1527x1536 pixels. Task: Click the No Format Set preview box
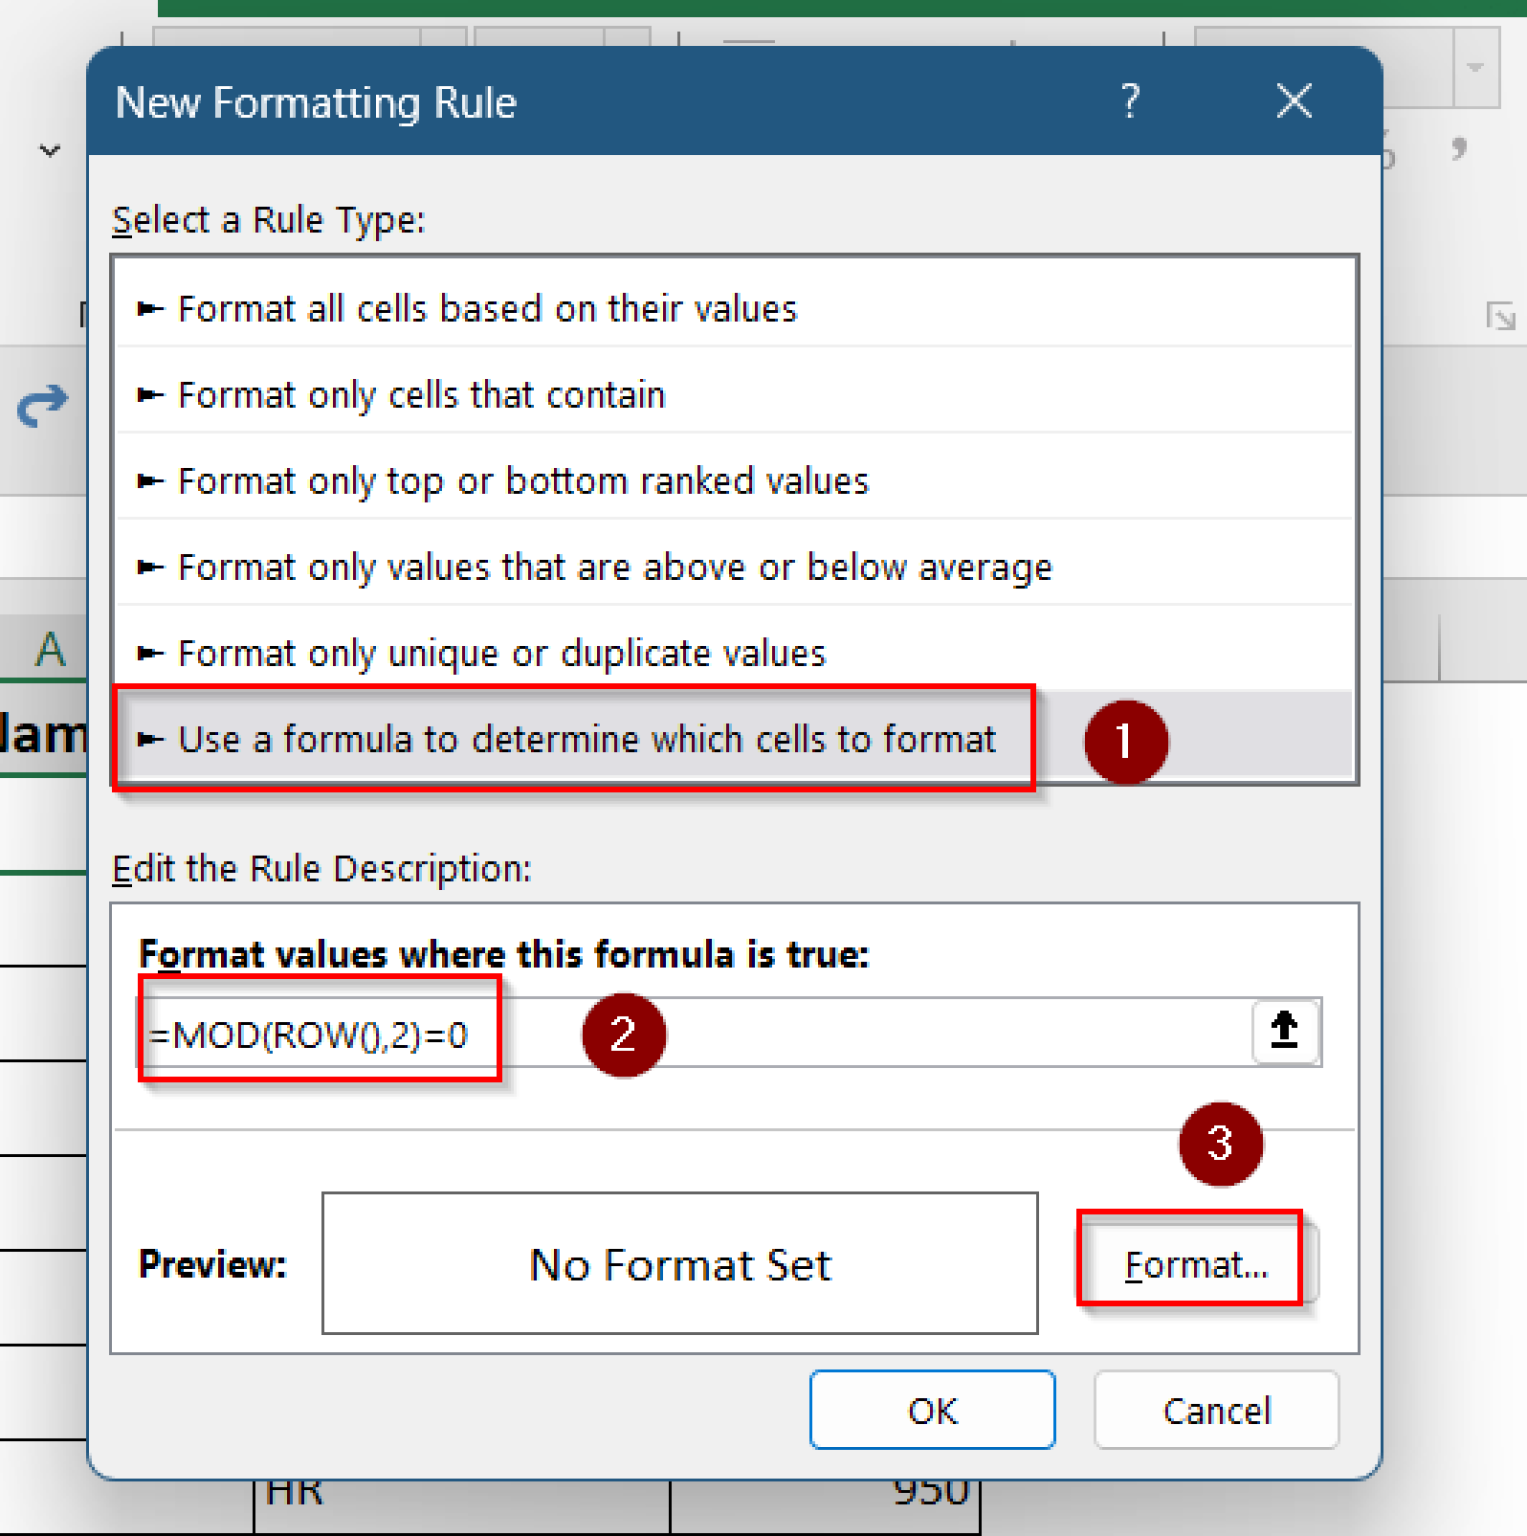click(x=679, y=1263)
